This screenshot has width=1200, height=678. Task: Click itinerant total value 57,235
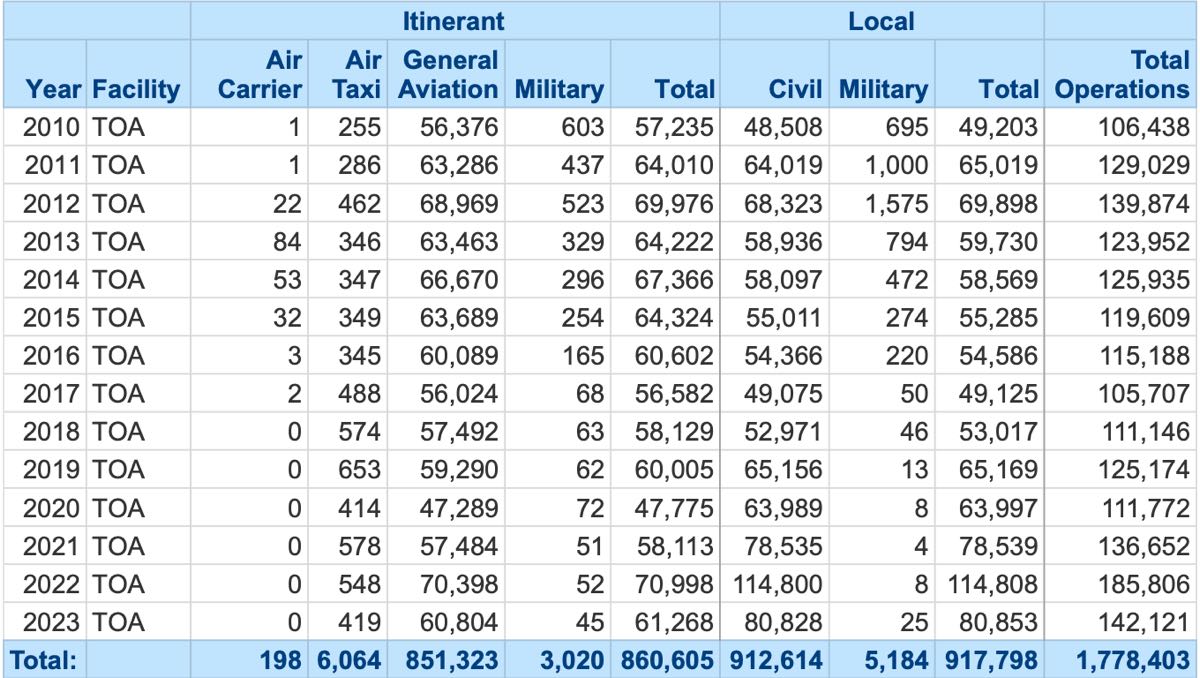[x=677, y=127]
